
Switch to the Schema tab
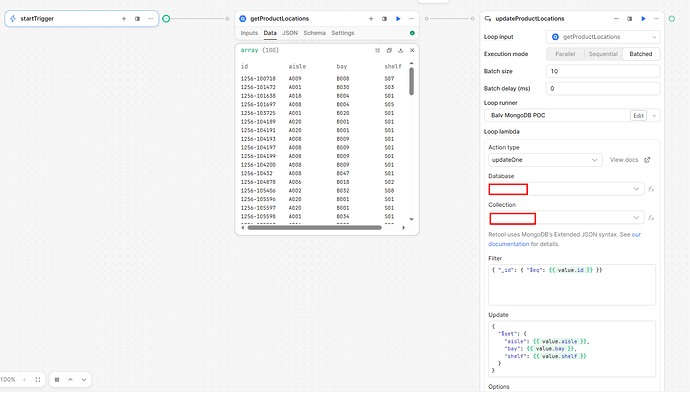coord(314,33)
